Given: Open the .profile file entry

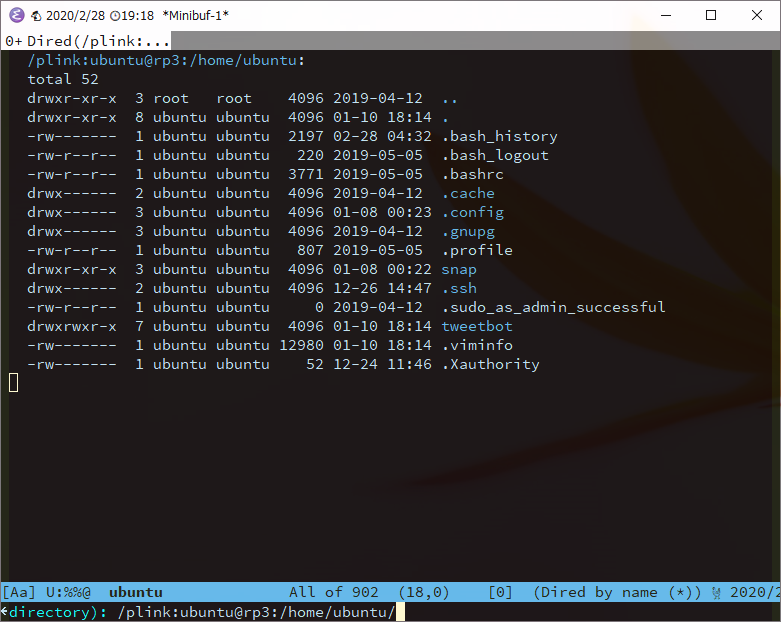Looking at the screenshot, I should pyautogui.click(x=477, y=250).
